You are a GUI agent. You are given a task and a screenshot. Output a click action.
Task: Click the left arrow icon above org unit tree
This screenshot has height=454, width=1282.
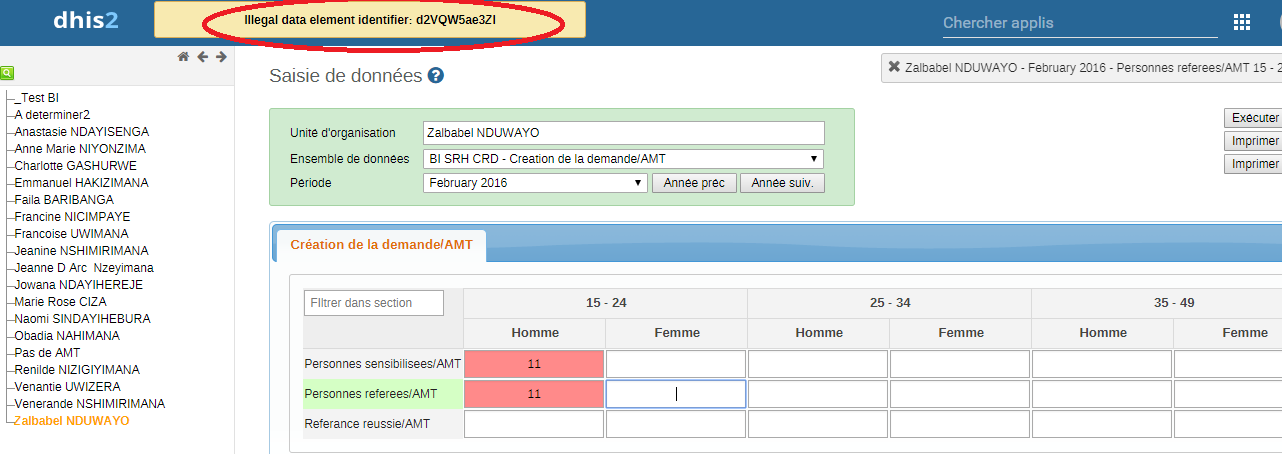[203, 57]
